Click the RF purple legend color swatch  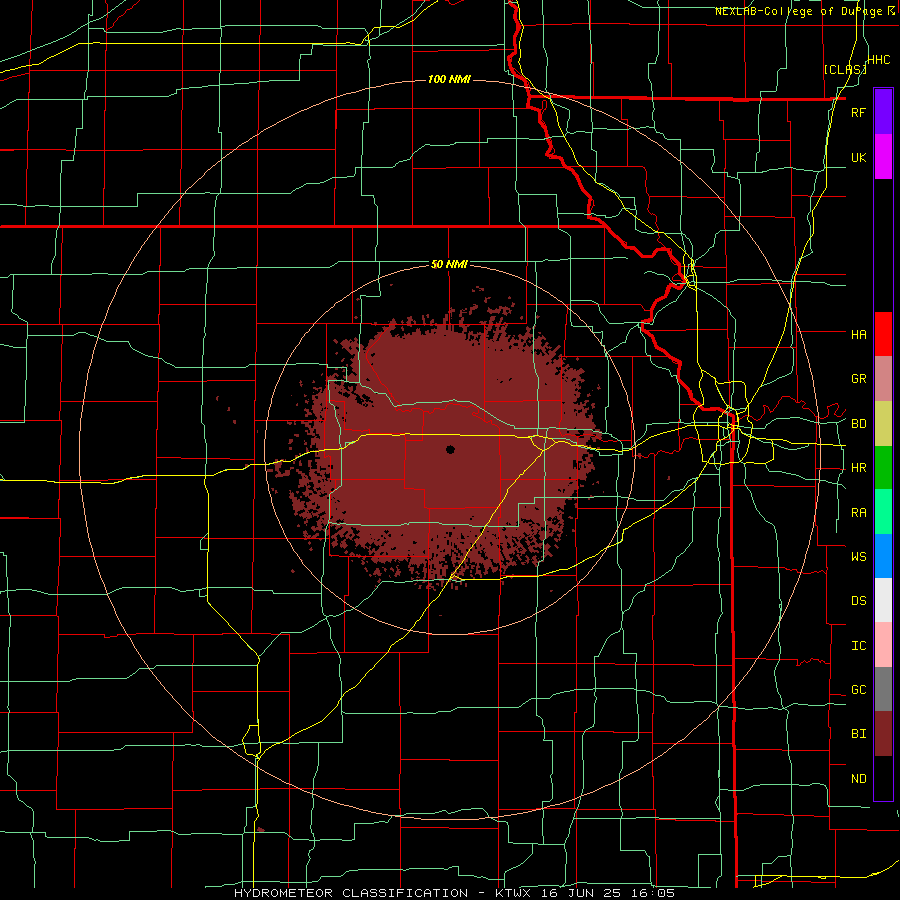(x=883, y=112)
